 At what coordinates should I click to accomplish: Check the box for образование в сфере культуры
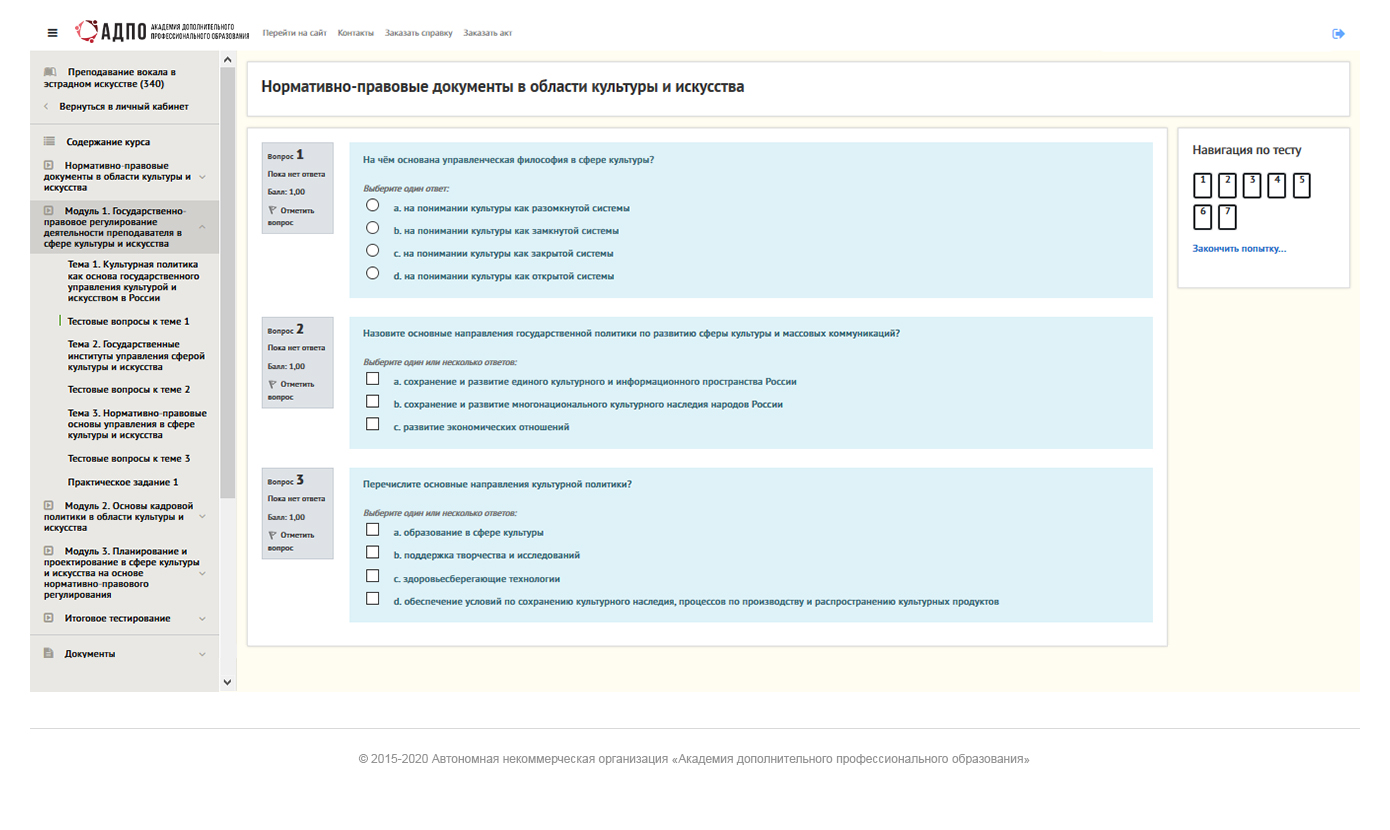pyautogui.click(x=373, y=530)
